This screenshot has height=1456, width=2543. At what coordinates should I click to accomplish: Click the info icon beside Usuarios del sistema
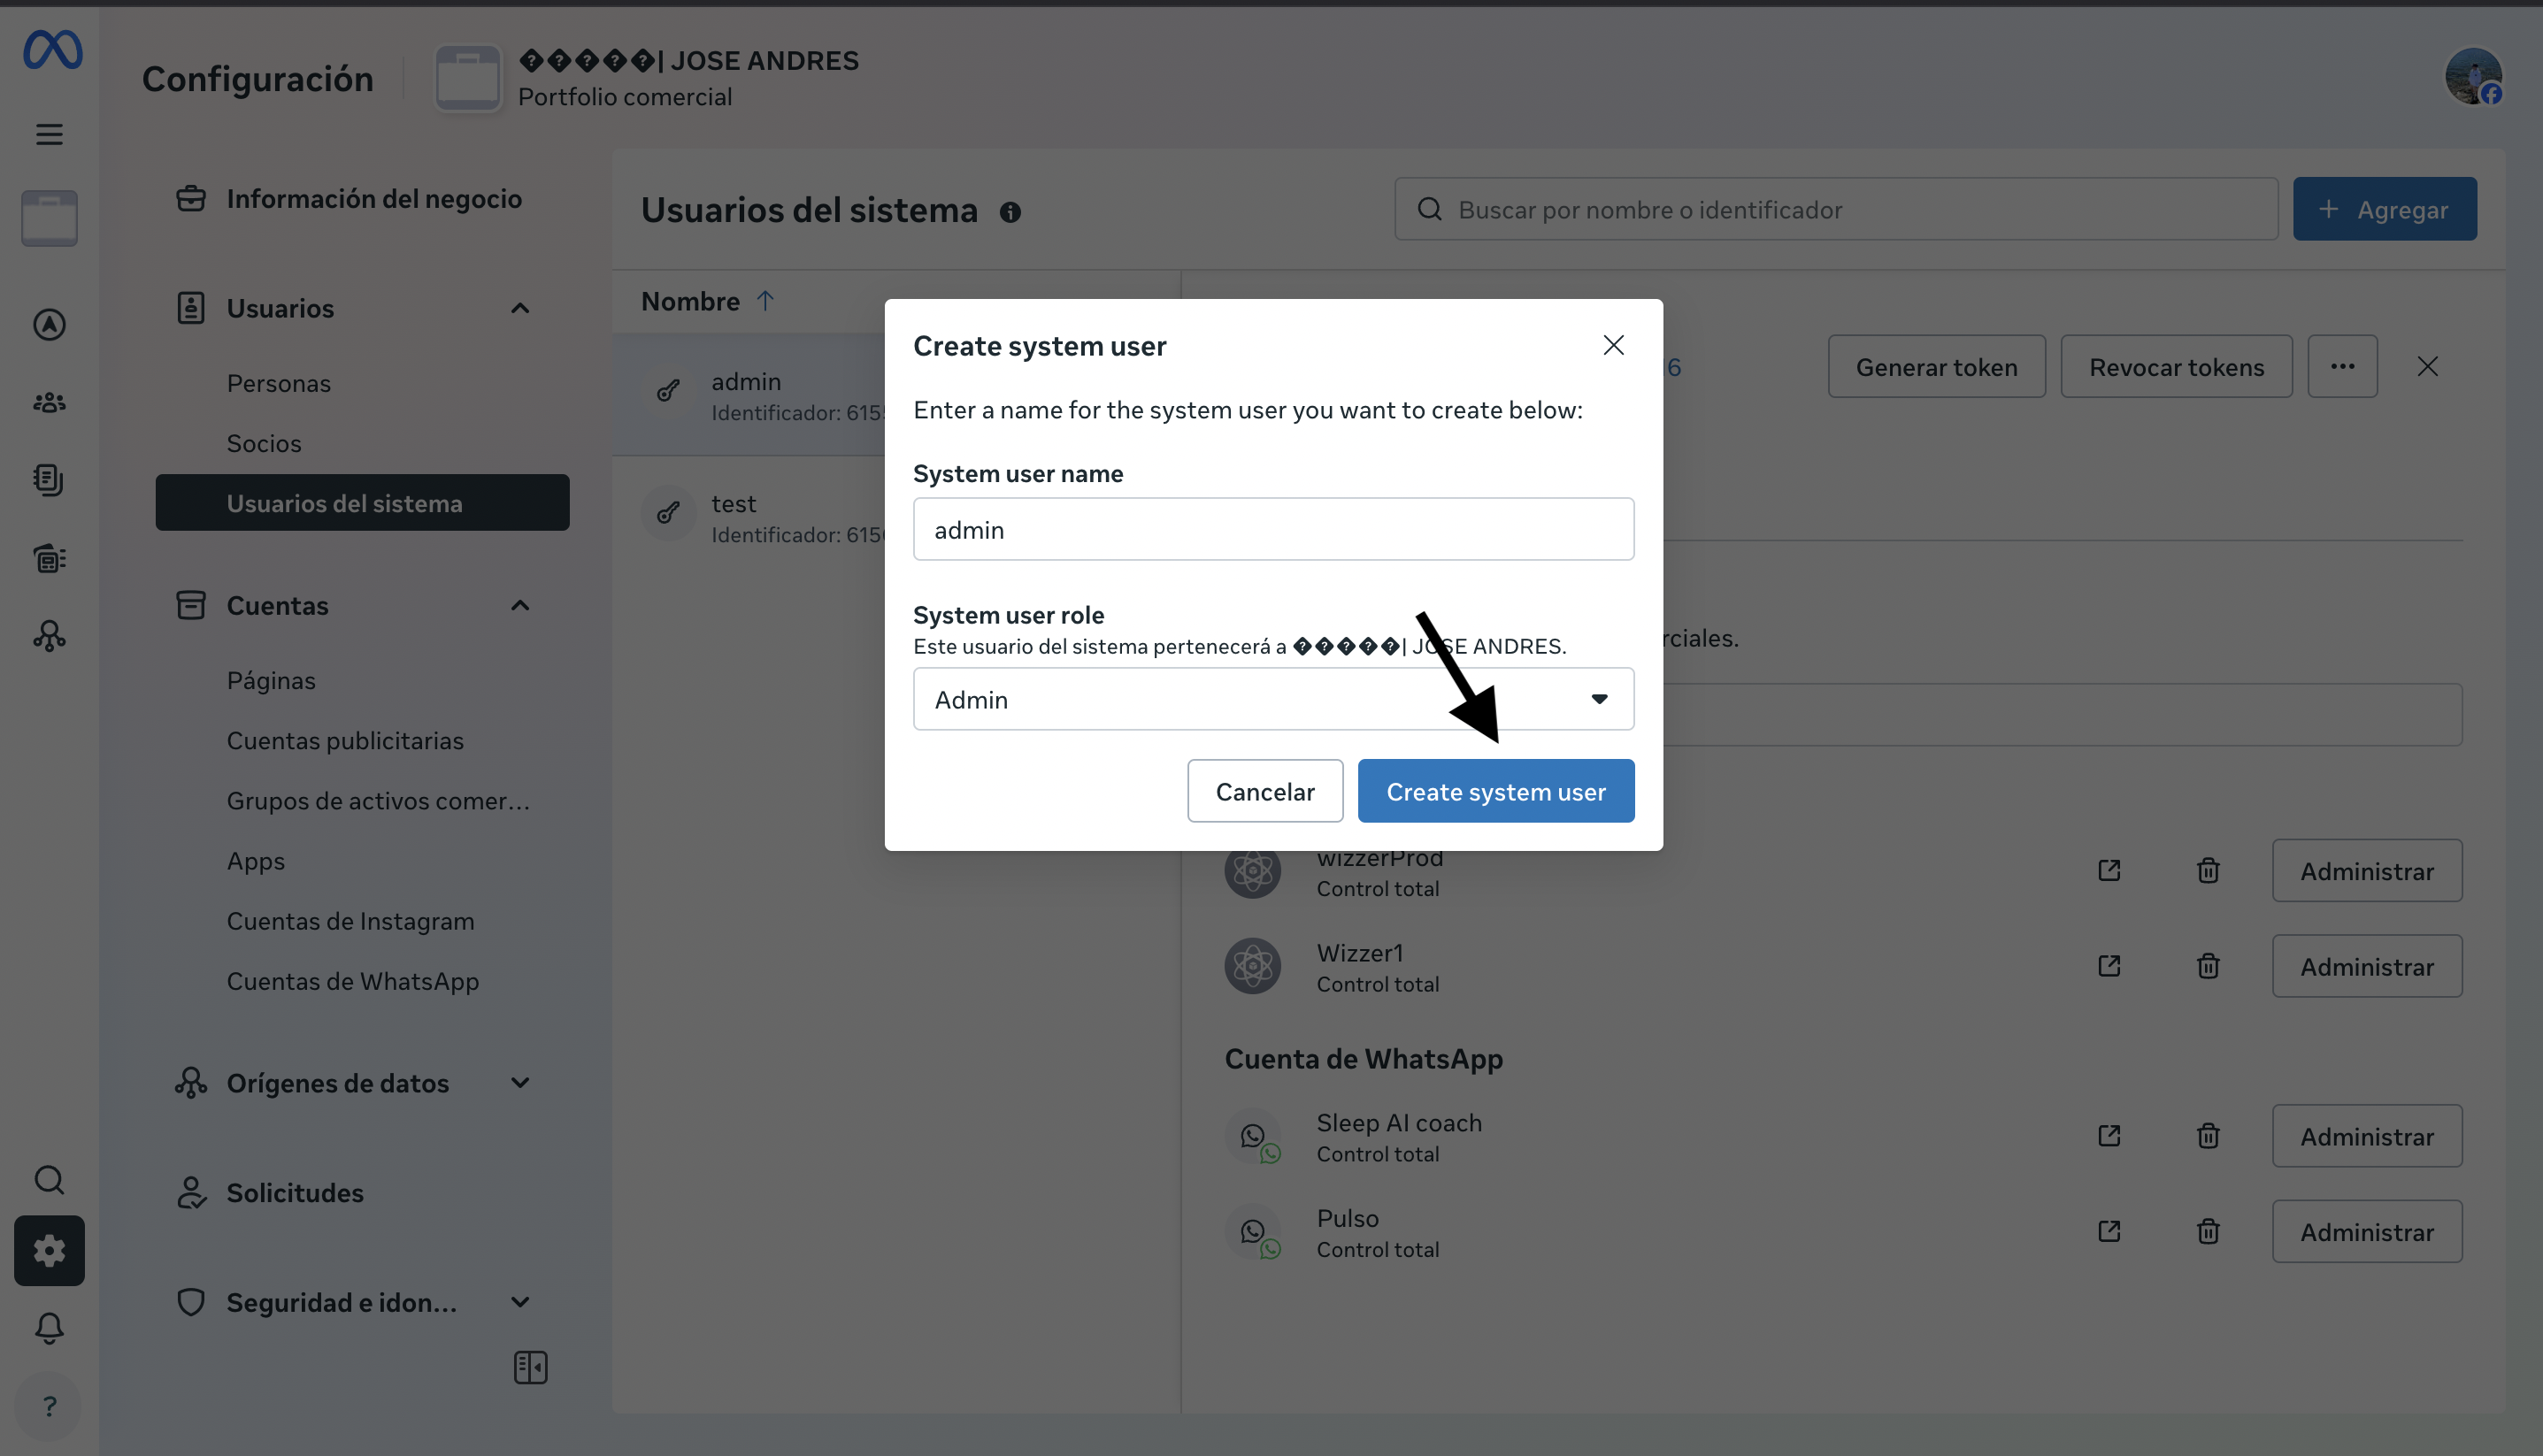tap(1010, 212)
